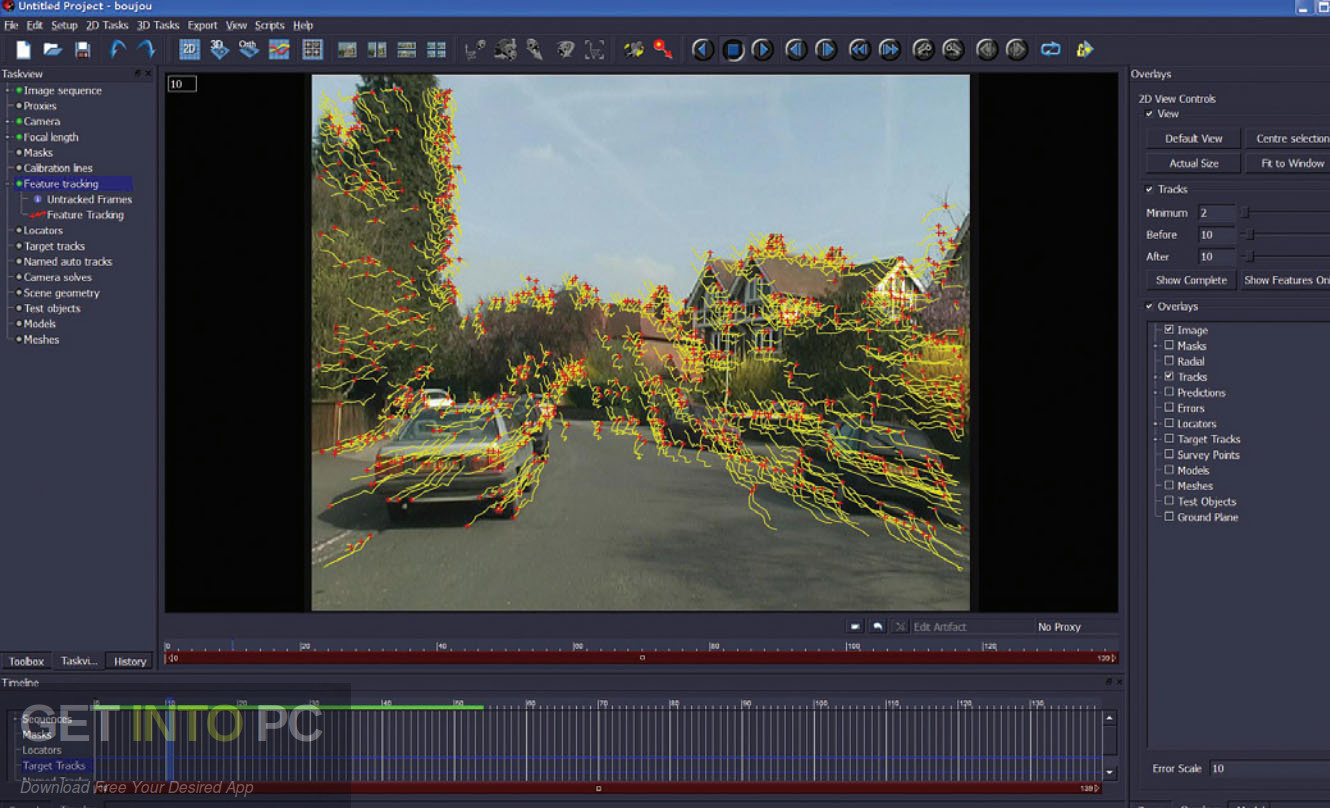The image size is (1330, 808).
Task: Switch to the 3D view toolbar icon
Action: click(220, 49)
